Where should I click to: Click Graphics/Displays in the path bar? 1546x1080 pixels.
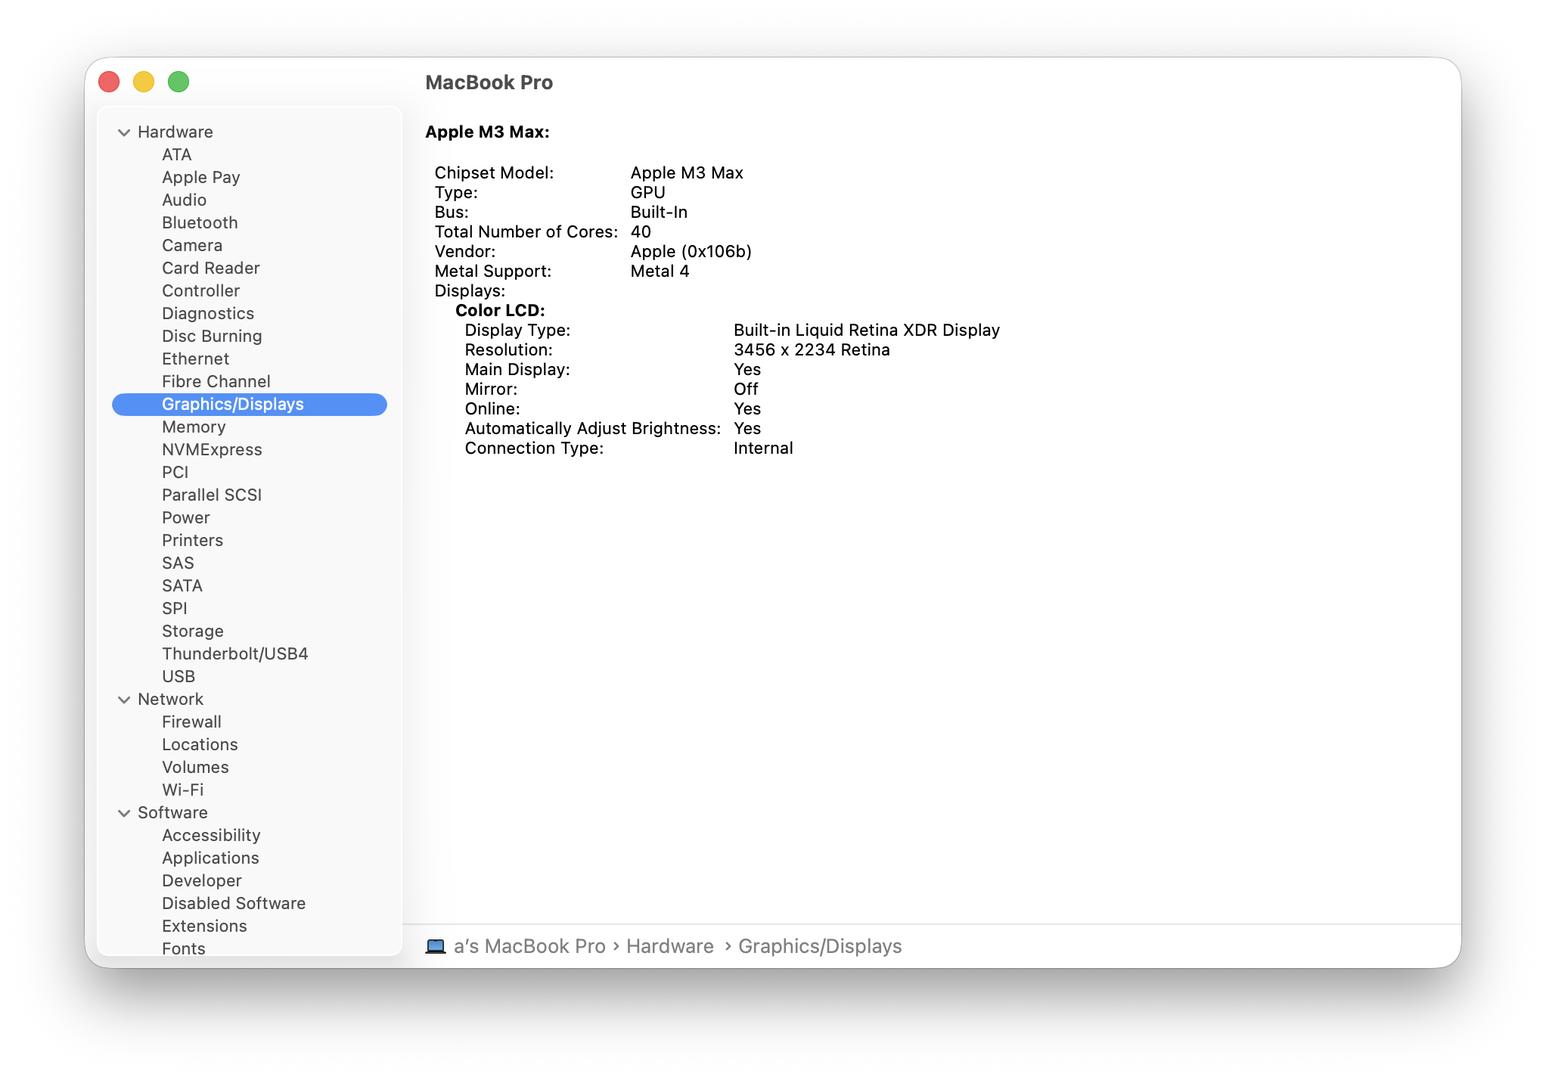tap(819, 946)
